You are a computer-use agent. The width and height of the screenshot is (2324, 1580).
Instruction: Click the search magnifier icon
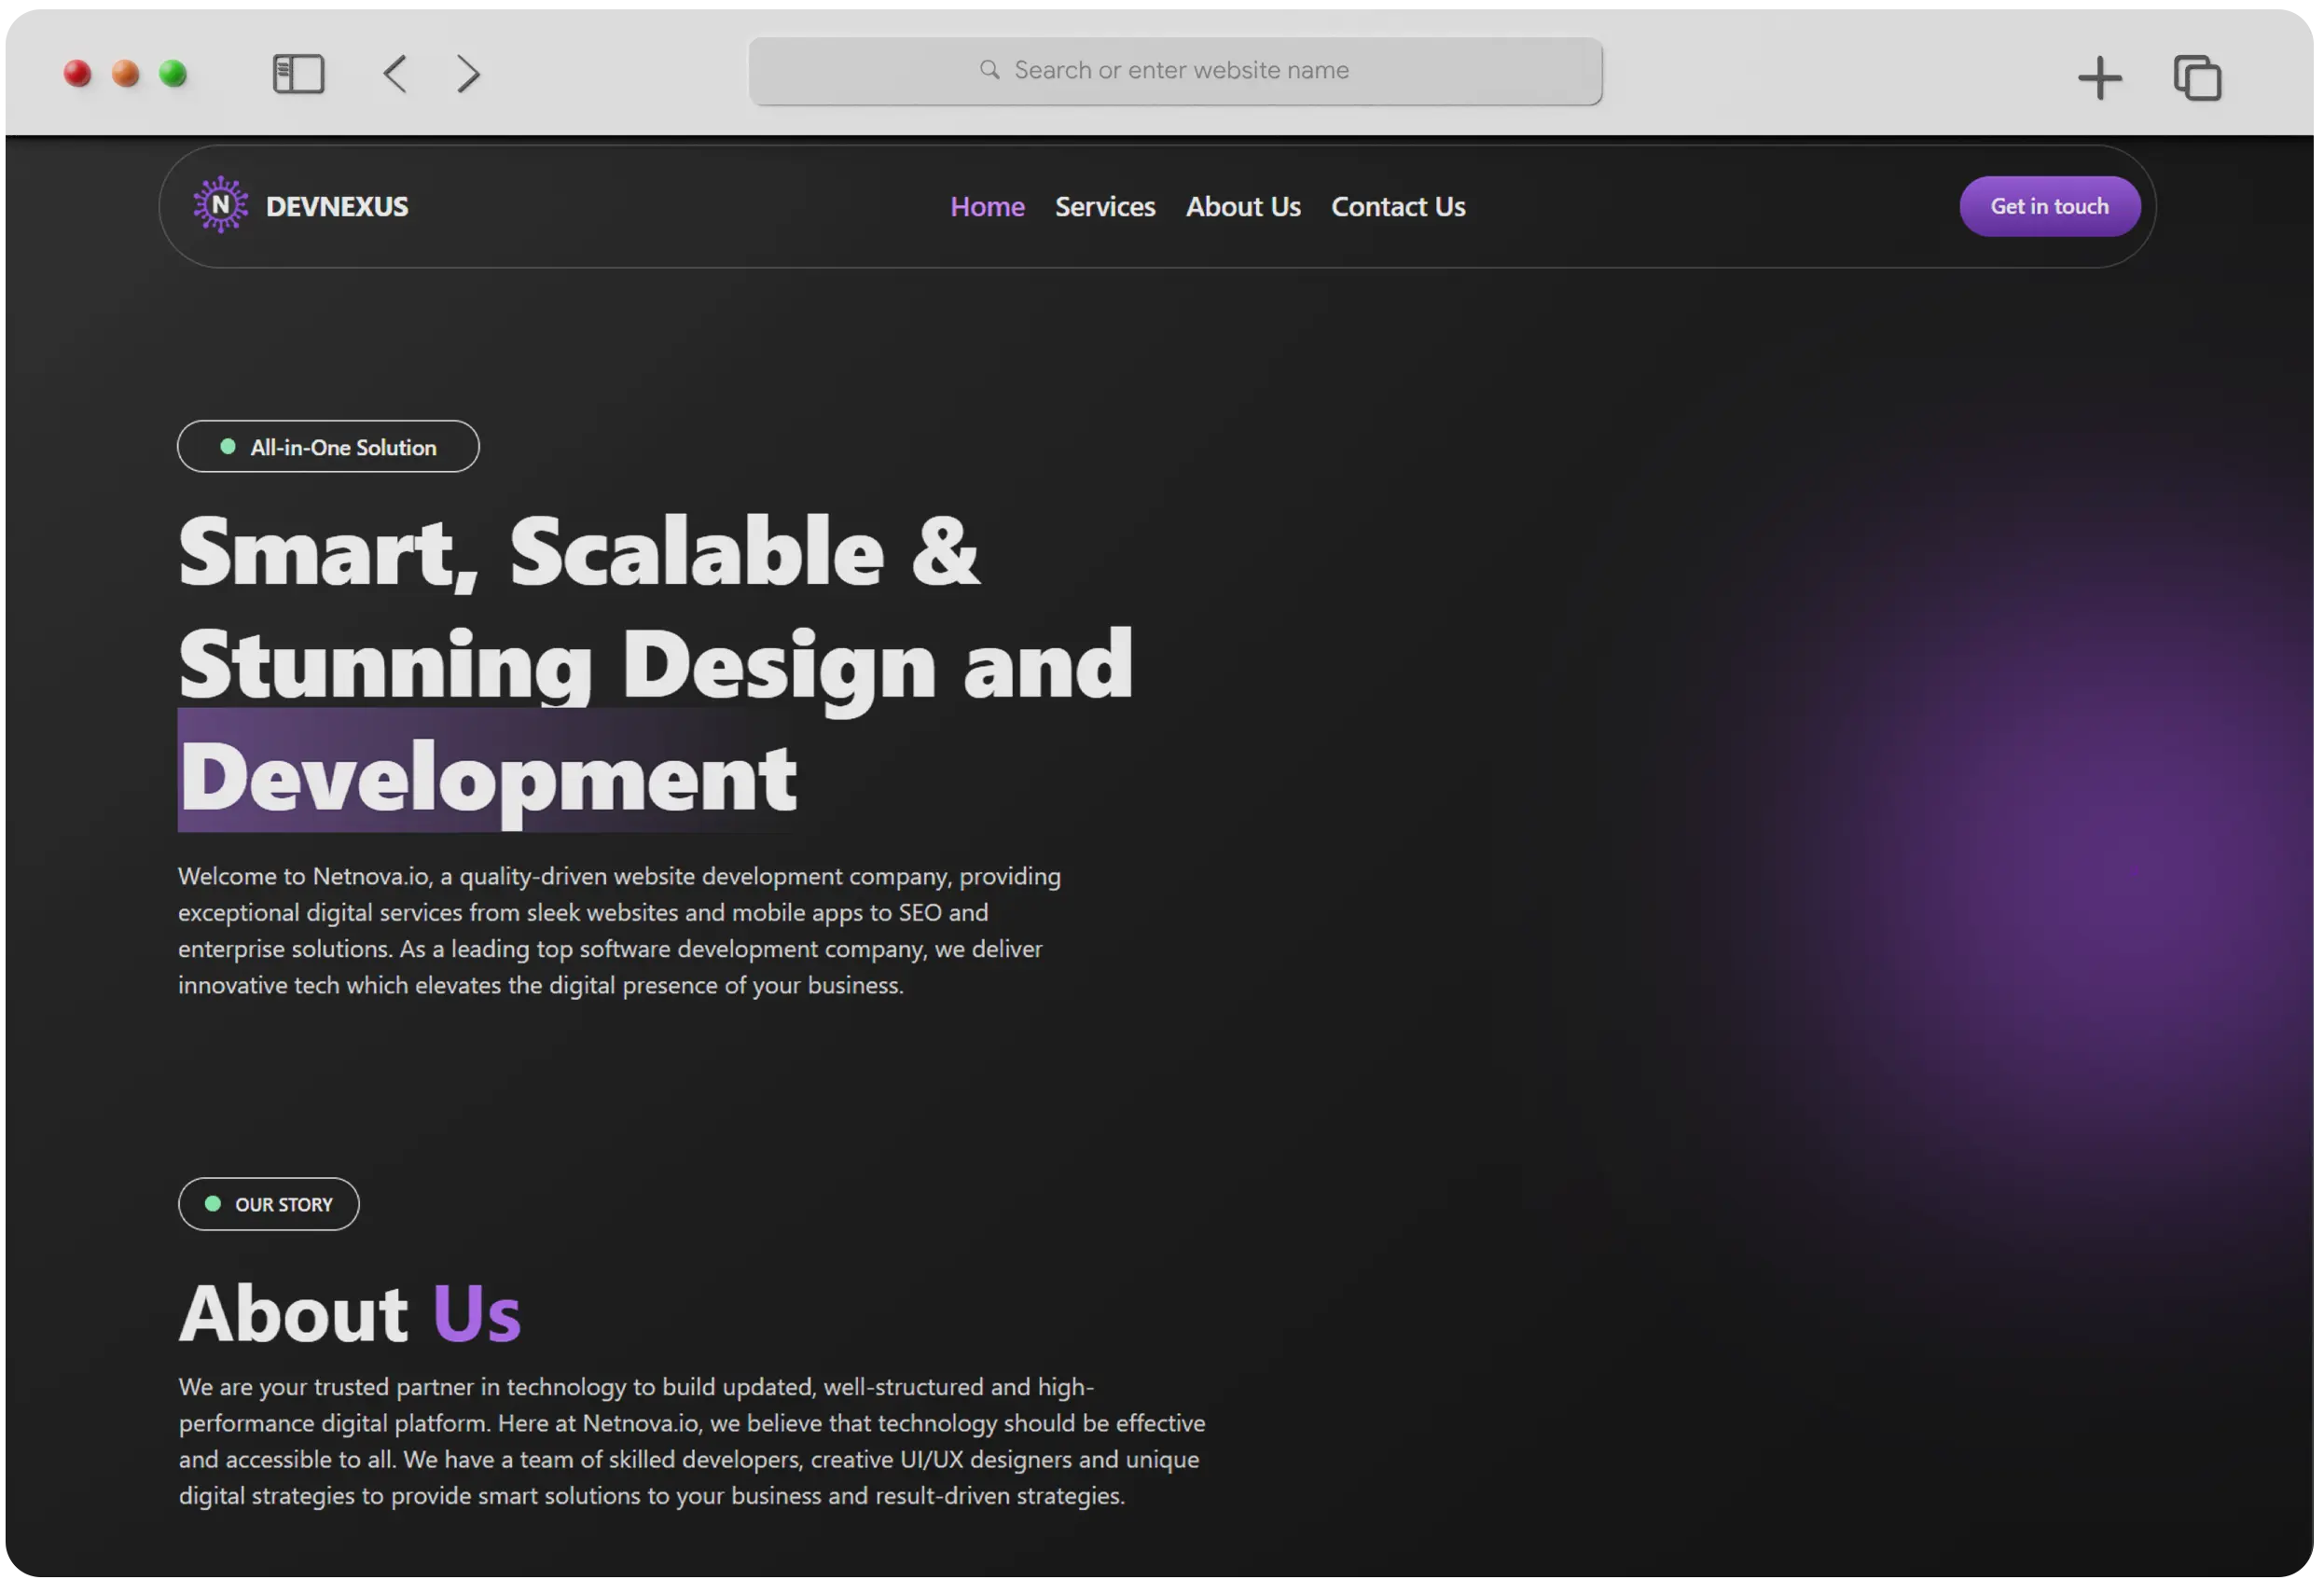click(989, 70)
